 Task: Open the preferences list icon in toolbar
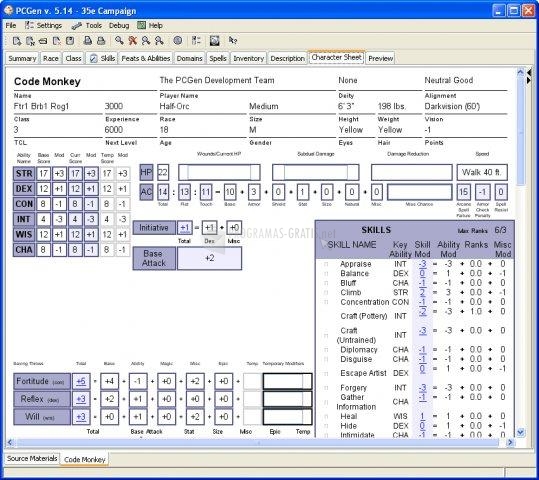tap(196, 41)
